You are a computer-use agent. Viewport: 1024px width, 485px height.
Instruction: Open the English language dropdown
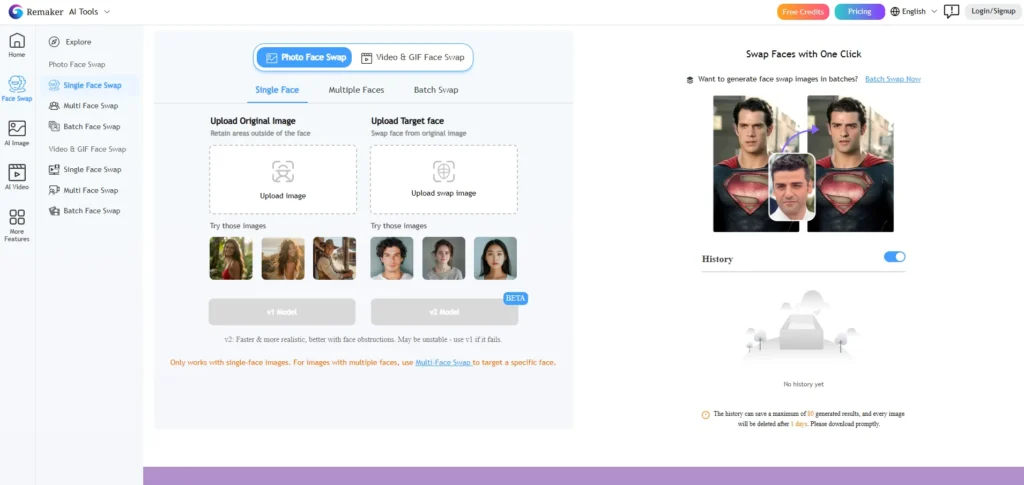point(914,12)
